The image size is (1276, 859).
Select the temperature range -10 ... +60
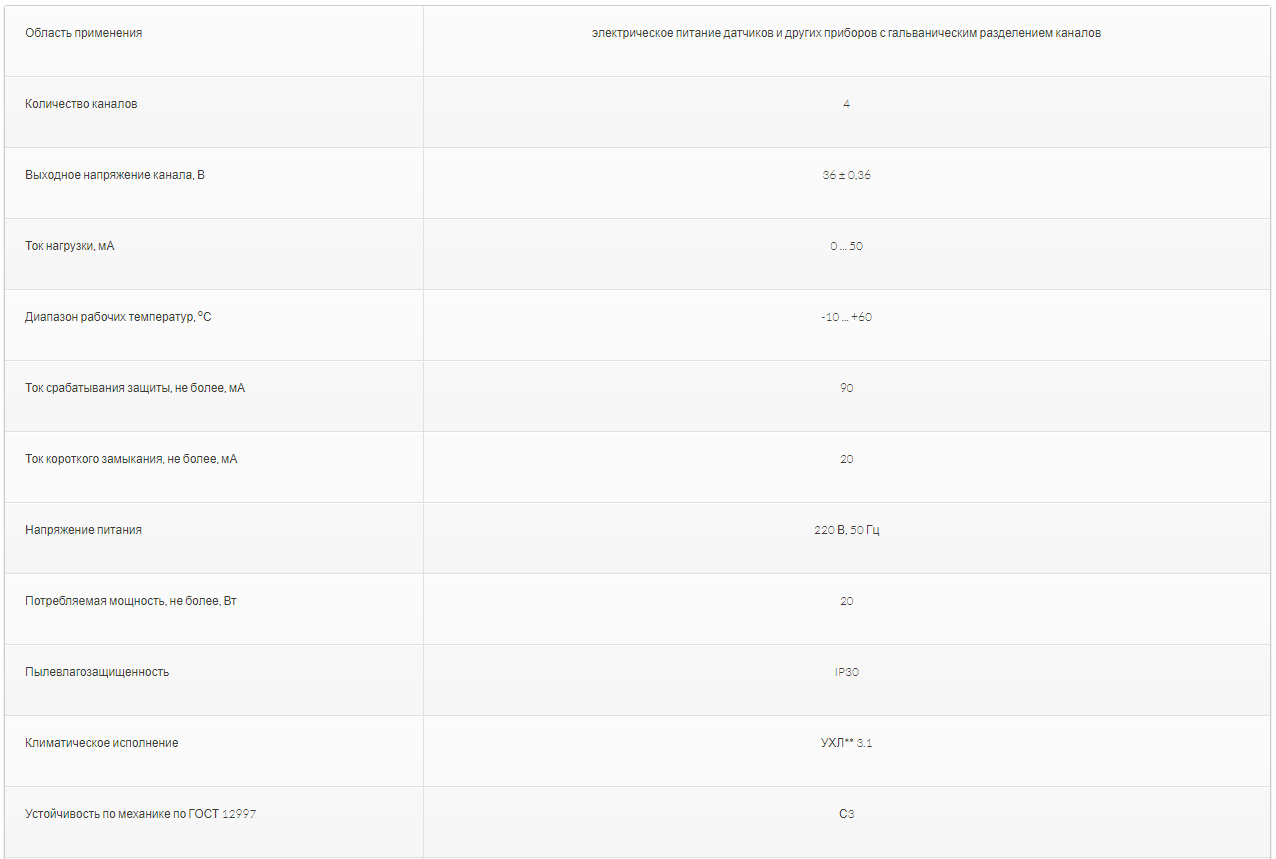(x=846, y=317)
